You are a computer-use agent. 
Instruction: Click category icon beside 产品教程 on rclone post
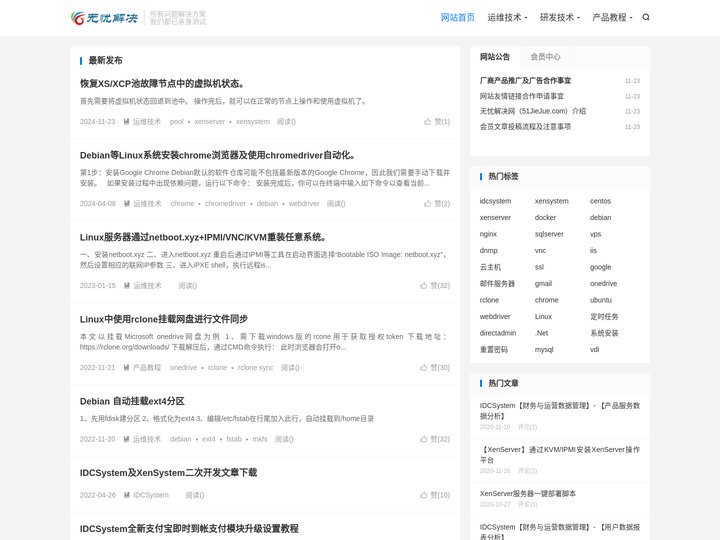(126, 368)
